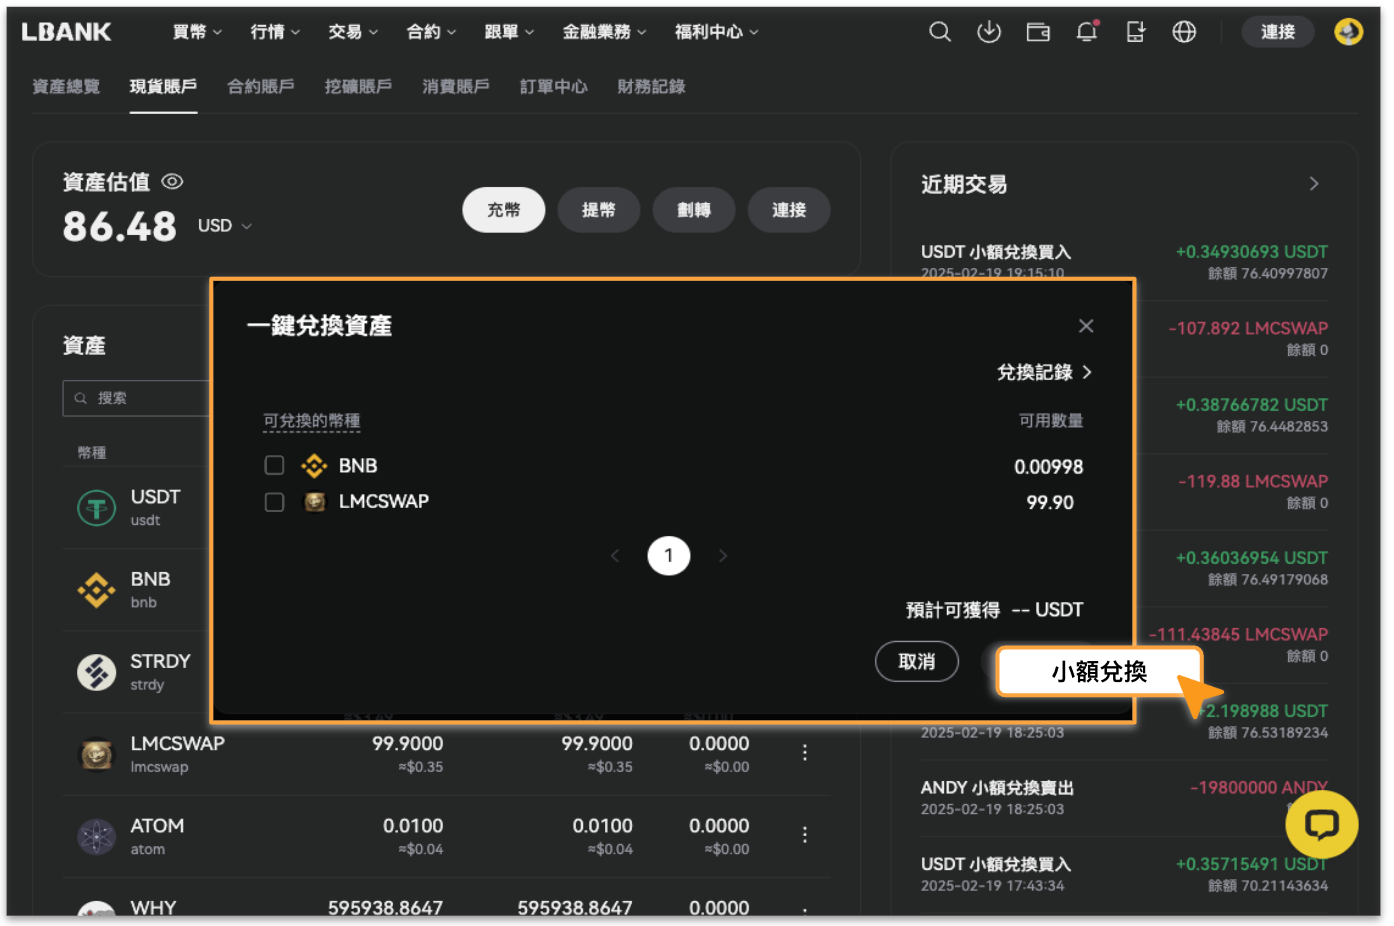Click the ATOM coin icon
This screenshot has width=1394, height=926.
click(x=97, y=837)
